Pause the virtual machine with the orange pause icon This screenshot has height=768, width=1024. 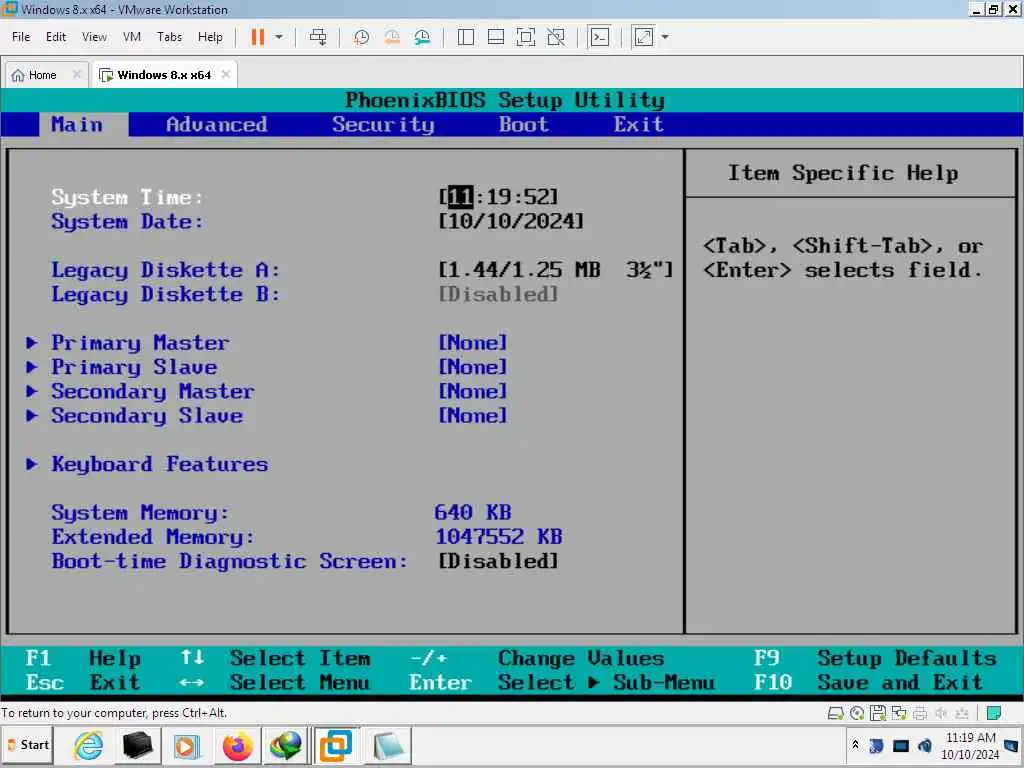pyautogui.click(x=258, y=37)
